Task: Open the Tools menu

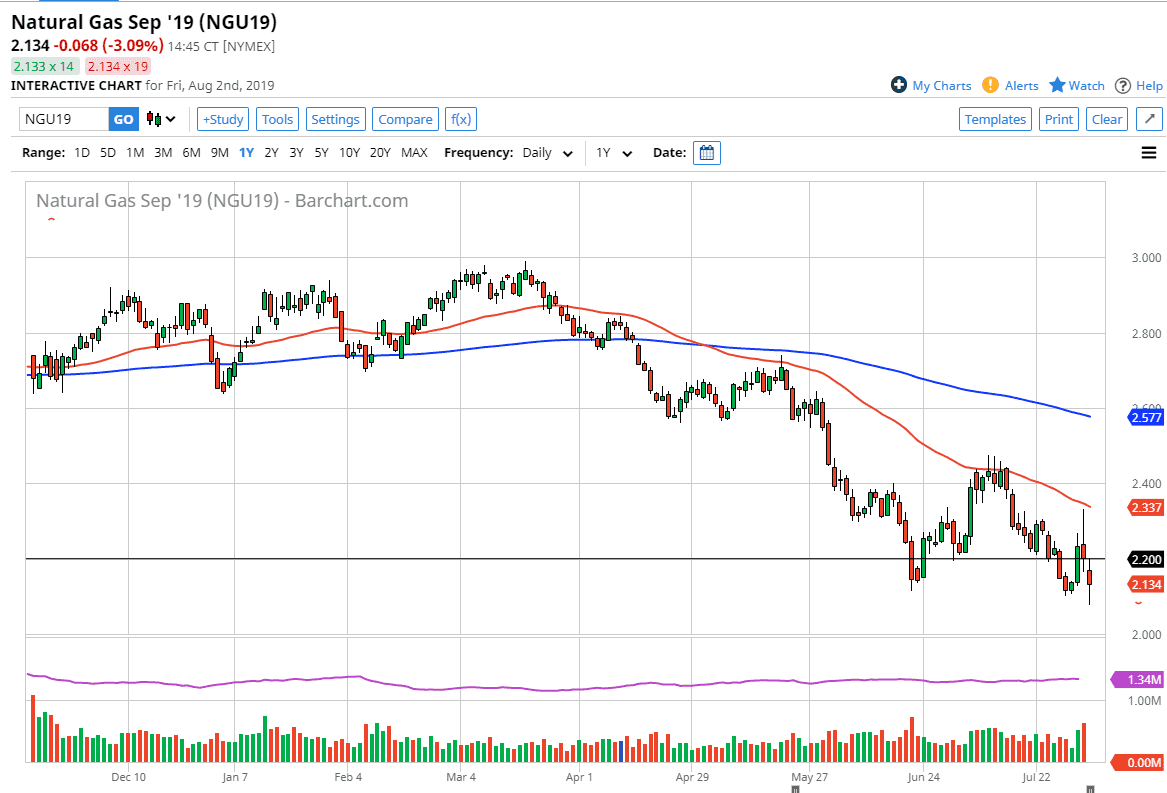Action: click(x=277, y=119)
